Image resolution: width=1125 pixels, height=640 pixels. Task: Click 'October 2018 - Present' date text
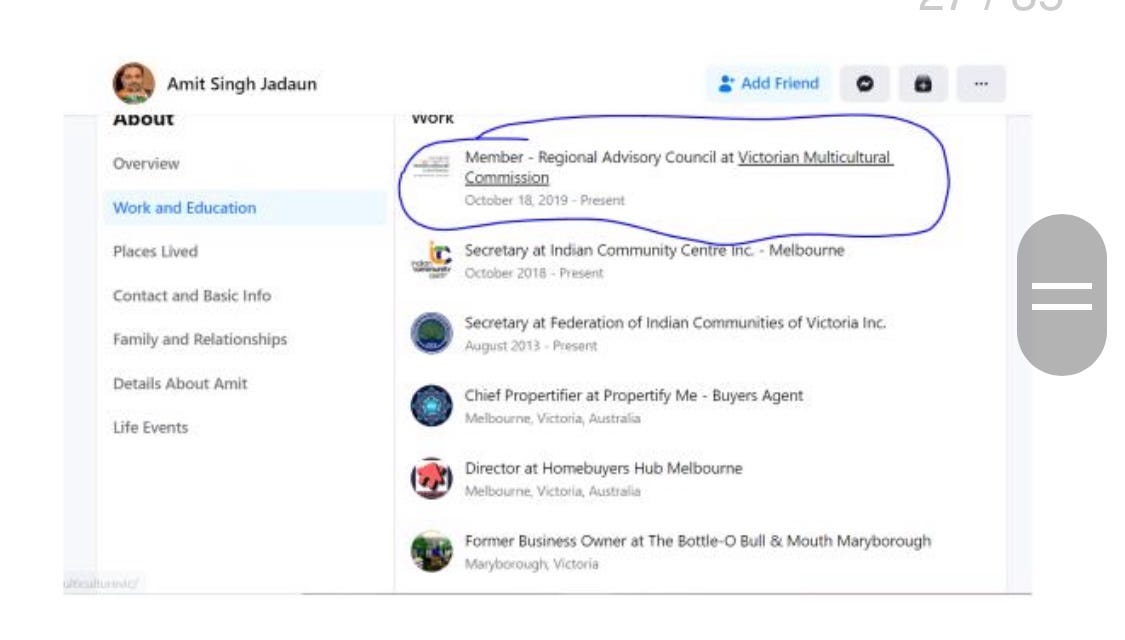534,273
